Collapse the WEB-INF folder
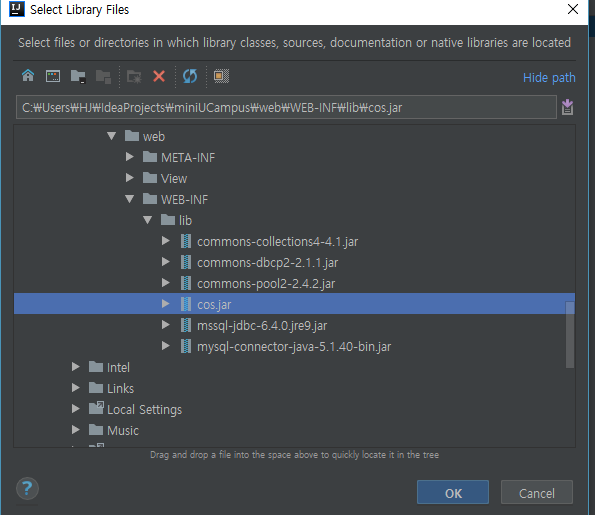595x515 pixels. (129, 199)
